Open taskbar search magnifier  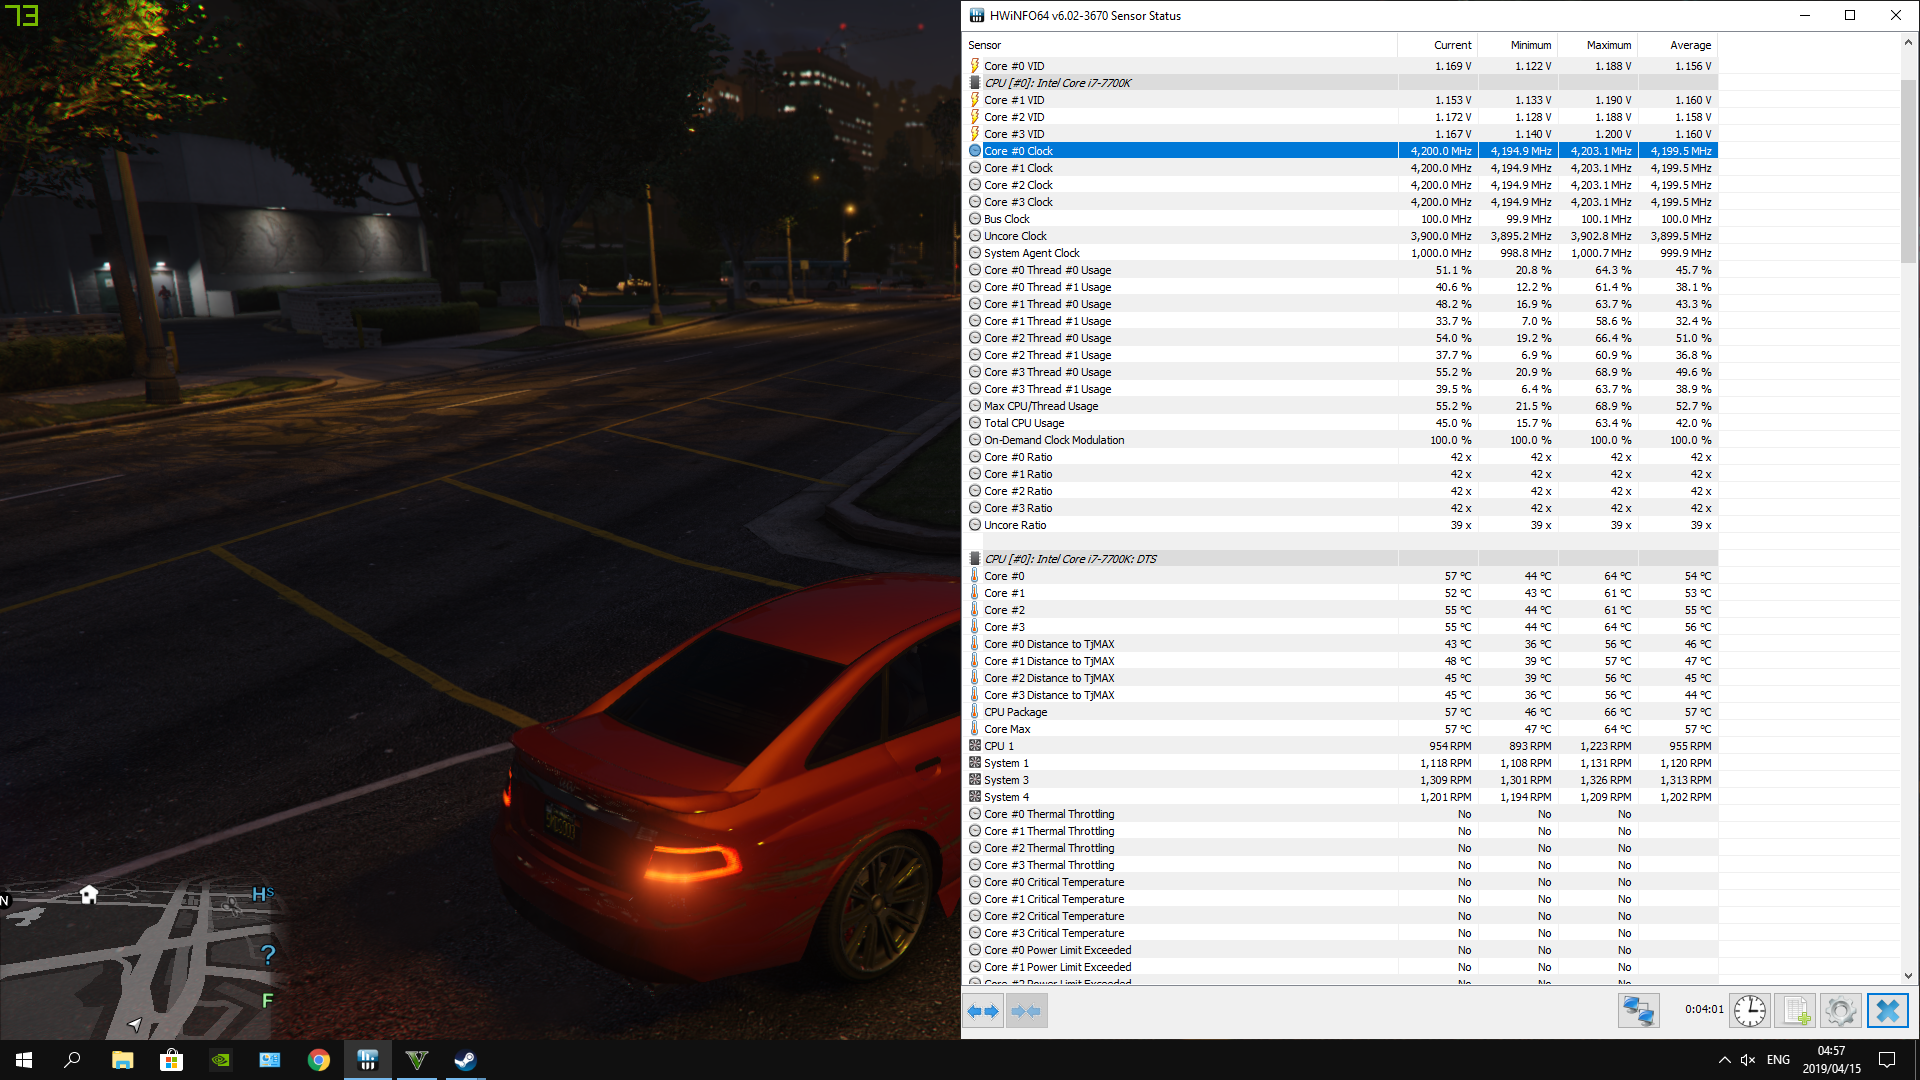click(72, 1060)
